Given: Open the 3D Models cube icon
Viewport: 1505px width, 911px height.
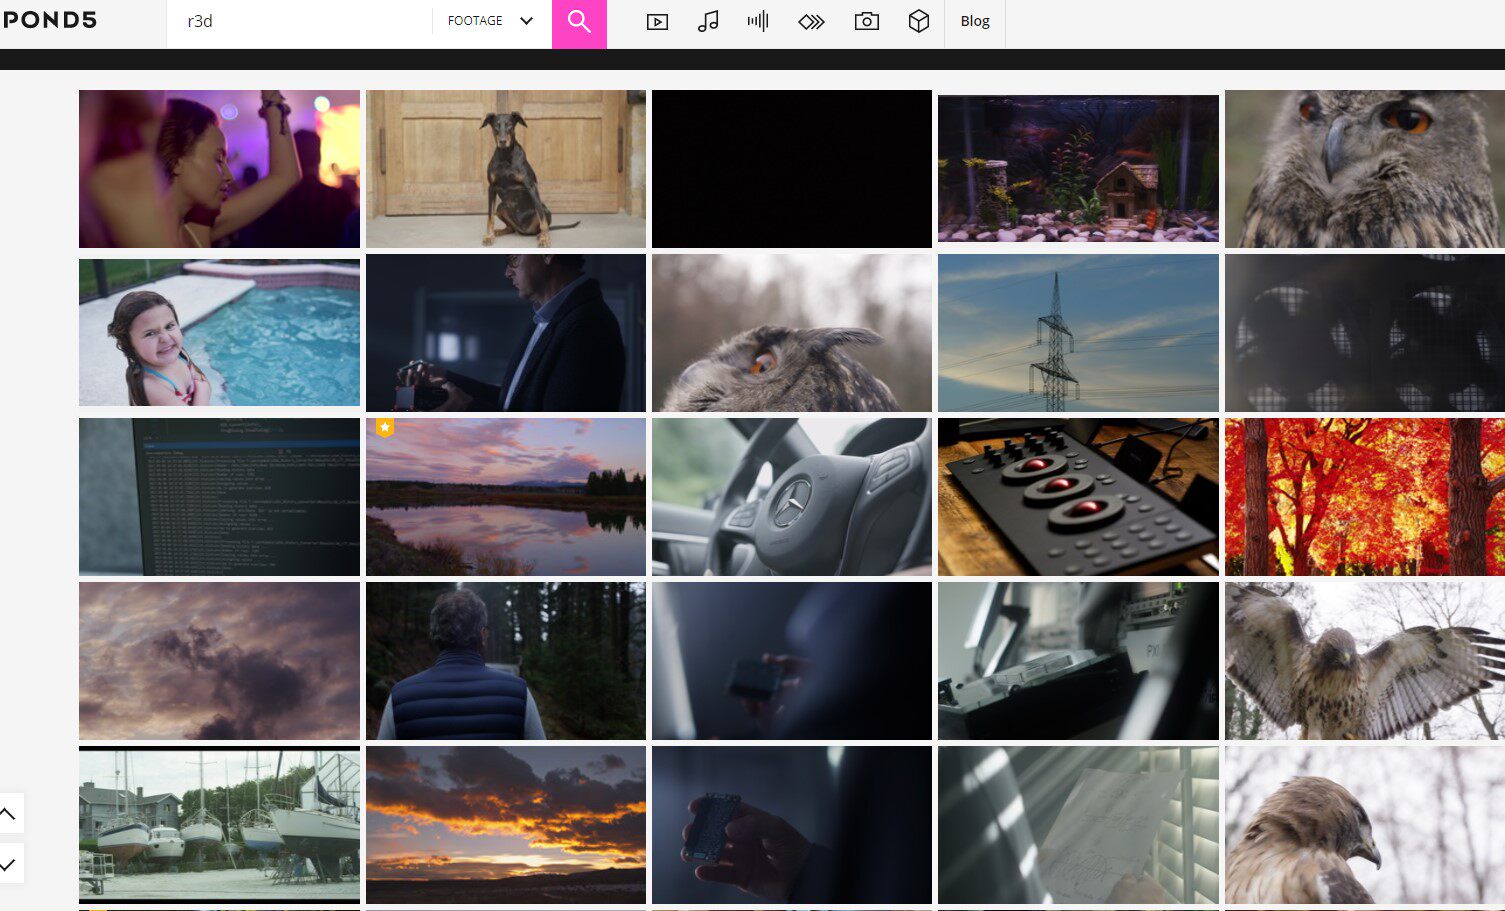Looking at the screenshot, I should pos(919,20).
